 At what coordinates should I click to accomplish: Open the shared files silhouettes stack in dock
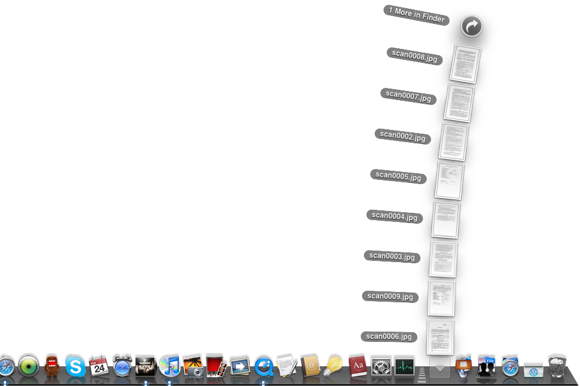tap(486, 366)
